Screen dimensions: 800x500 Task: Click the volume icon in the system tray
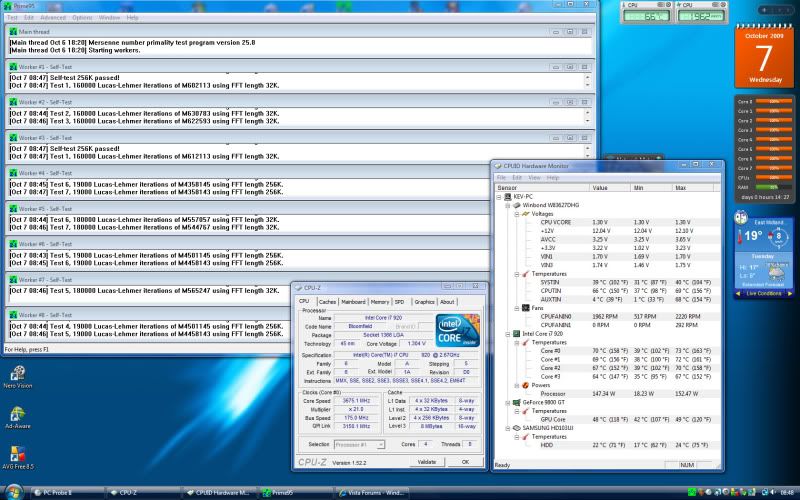coord(772,492)
